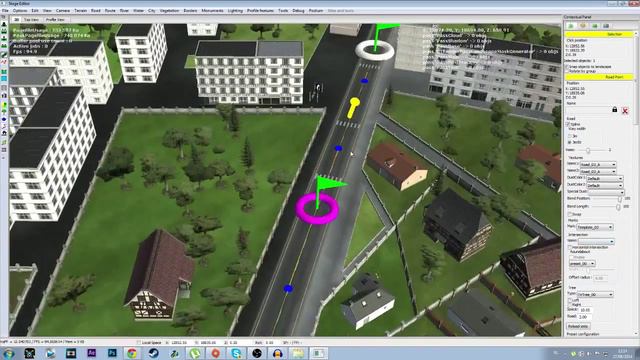Click the tree Road value field

585,317
